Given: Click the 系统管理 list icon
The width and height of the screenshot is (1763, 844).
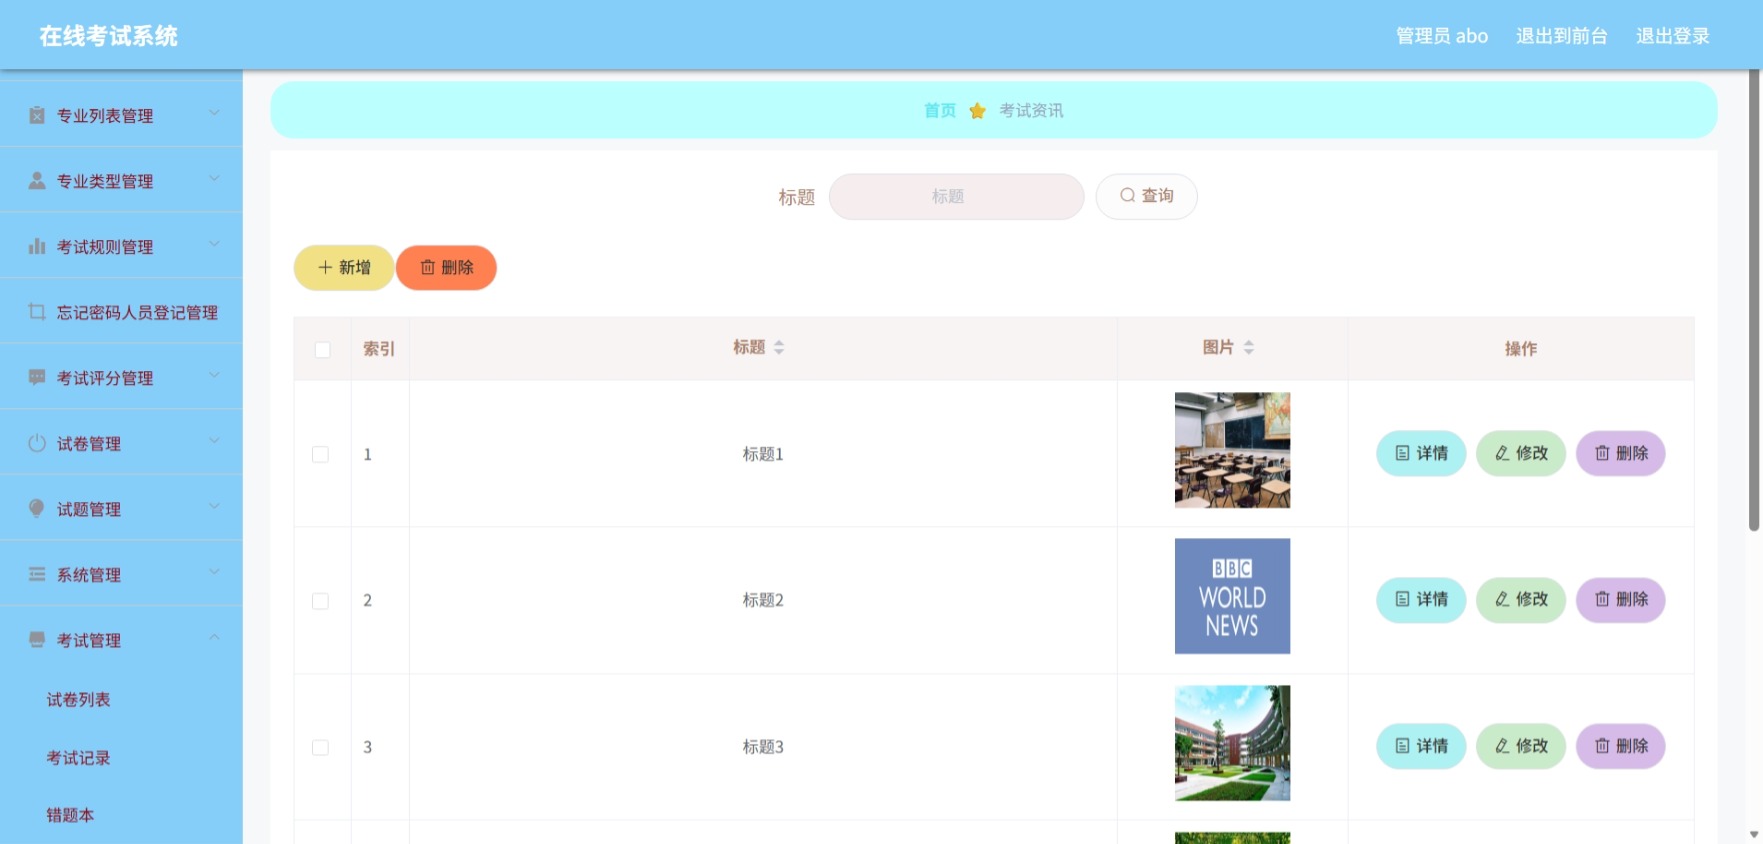Looking at the screenshot, I should tap(37, 574).
